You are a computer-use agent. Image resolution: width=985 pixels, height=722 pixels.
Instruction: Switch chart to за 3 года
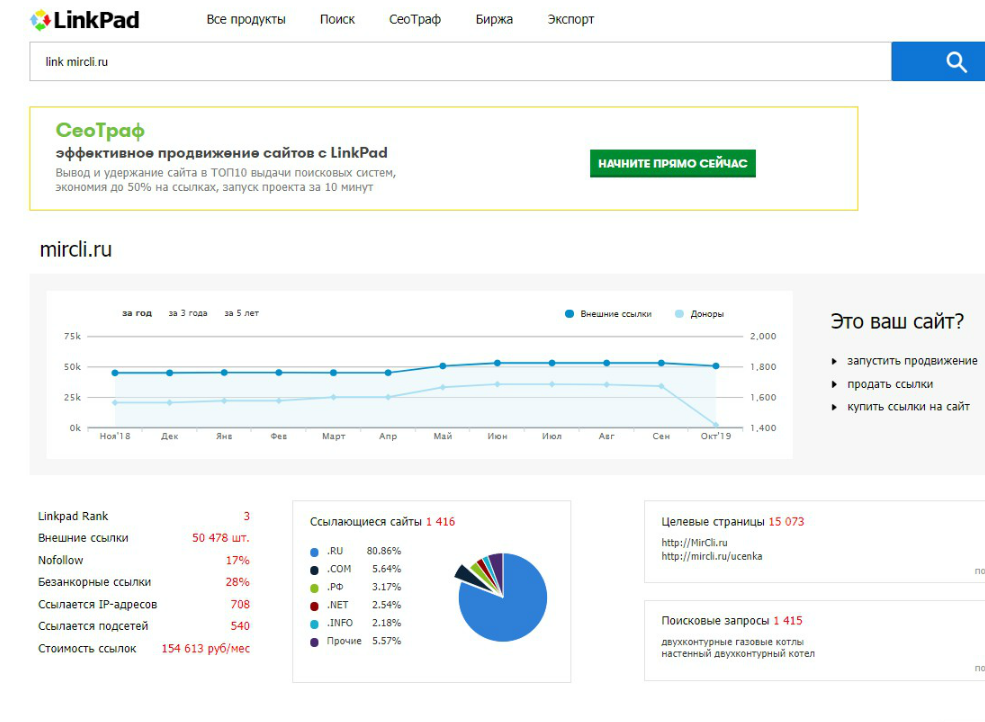coord(188,313)
